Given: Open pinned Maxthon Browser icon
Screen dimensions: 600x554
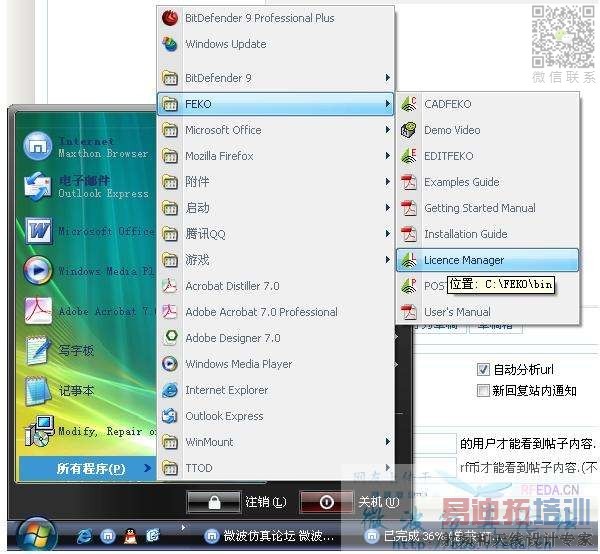Looking at the screenshot, I should [x=38, y=146].
